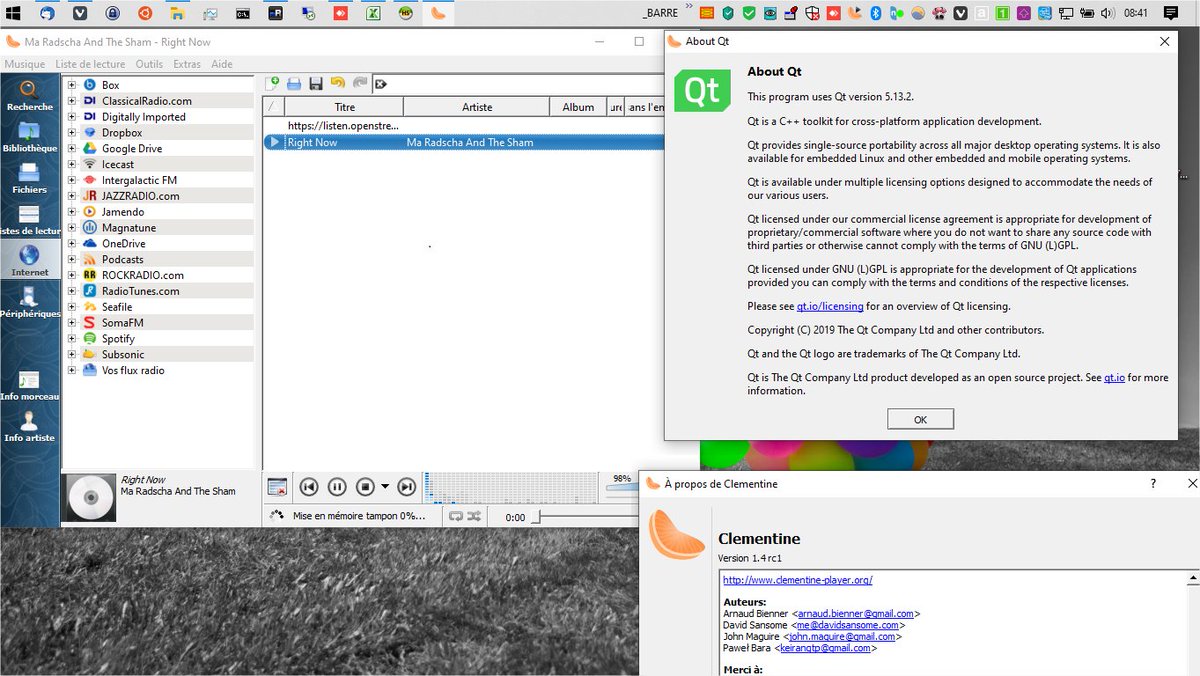Open the Aide menu
This screenshot has height=676, width=1200.
[x=222, y=64]
